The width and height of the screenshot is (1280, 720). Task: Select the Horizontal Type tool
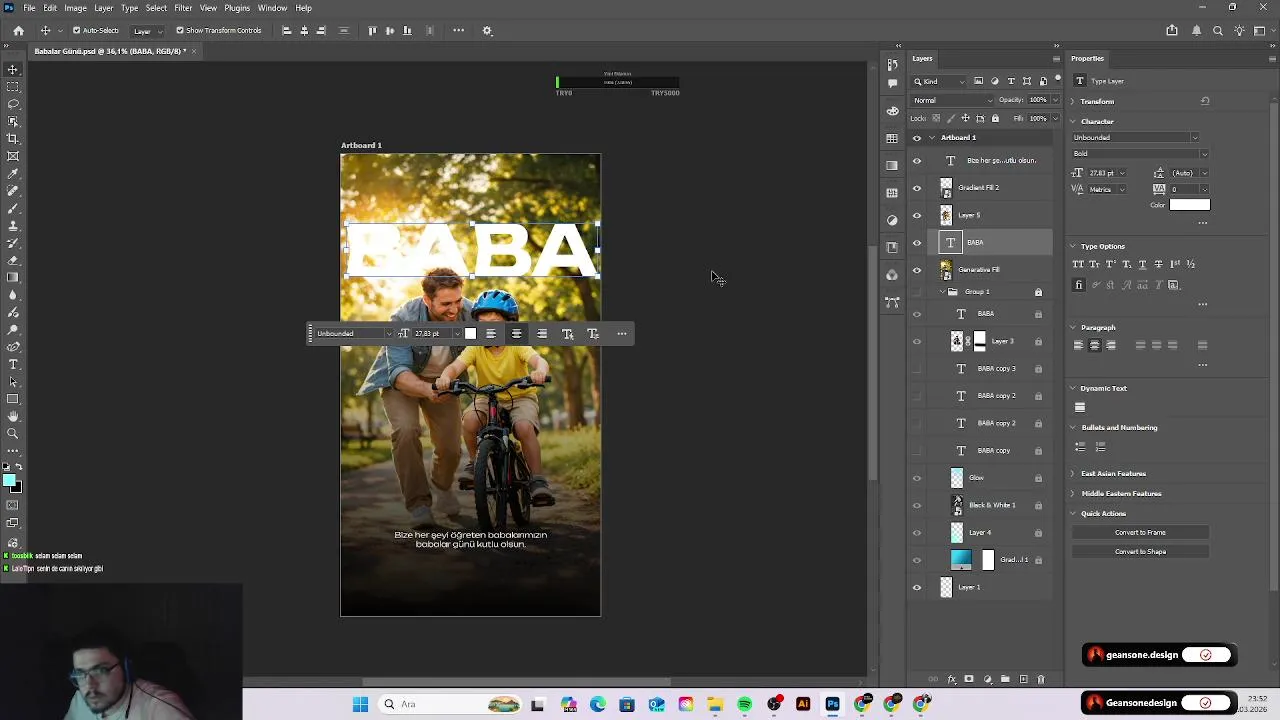(x=13, y=364)
